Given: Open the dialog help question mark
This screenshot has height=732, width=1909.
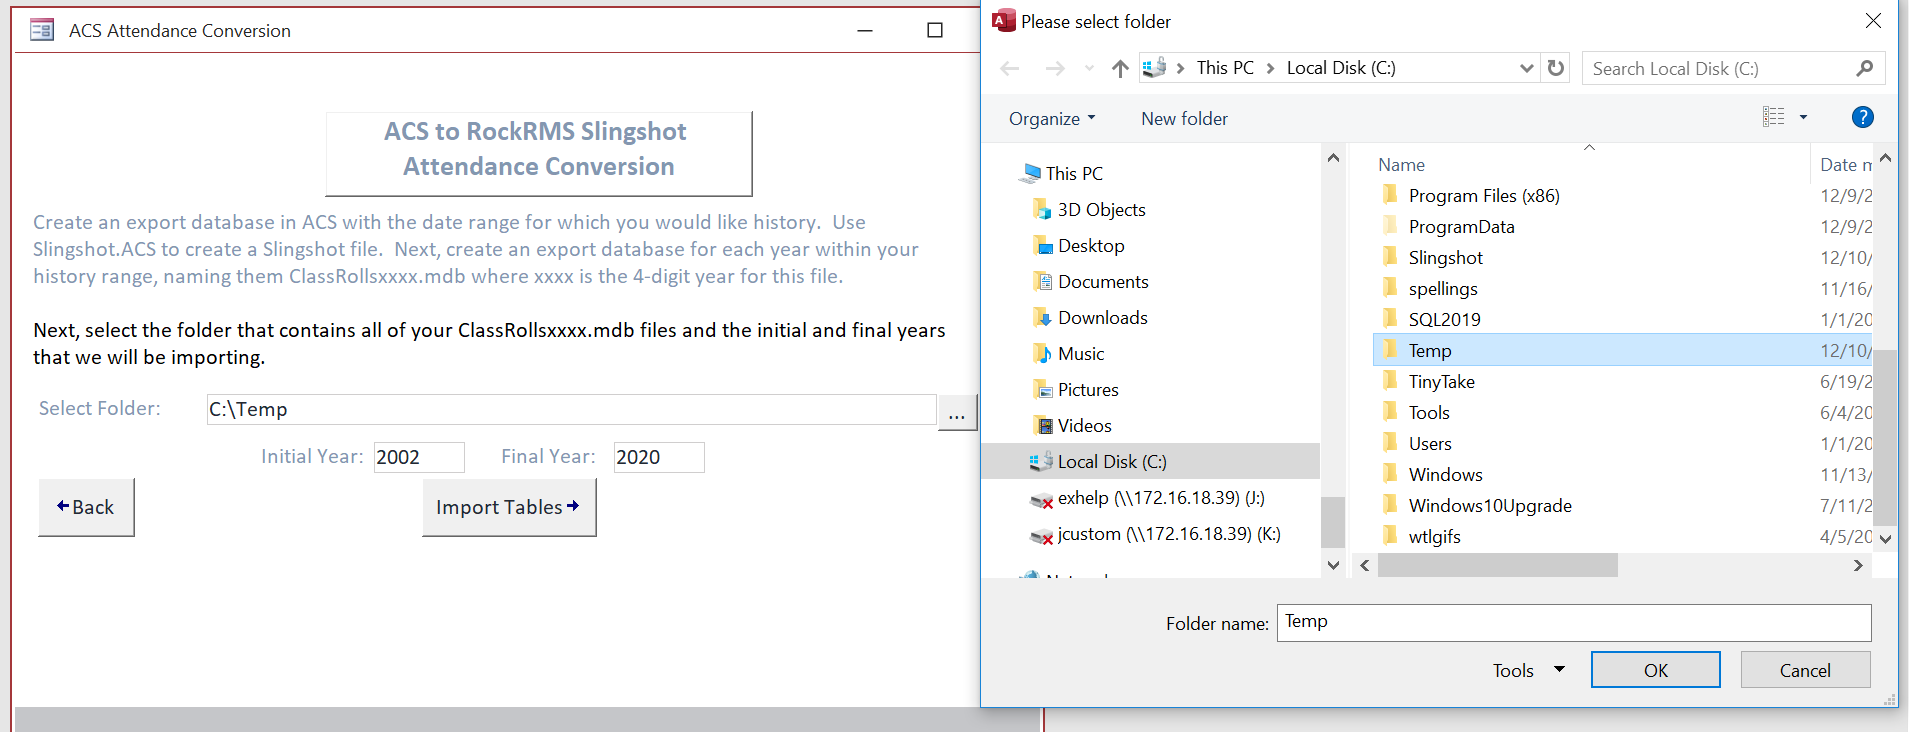Looking at the screenshot, I should click(1862, 117).
